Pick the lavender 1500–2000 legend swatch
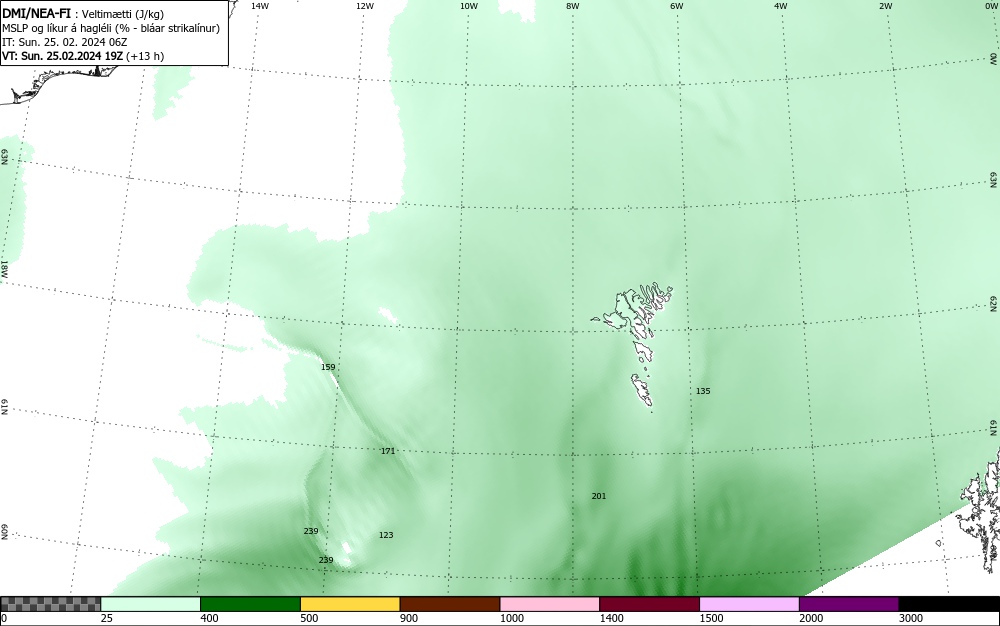 click(x=749, y=604)
